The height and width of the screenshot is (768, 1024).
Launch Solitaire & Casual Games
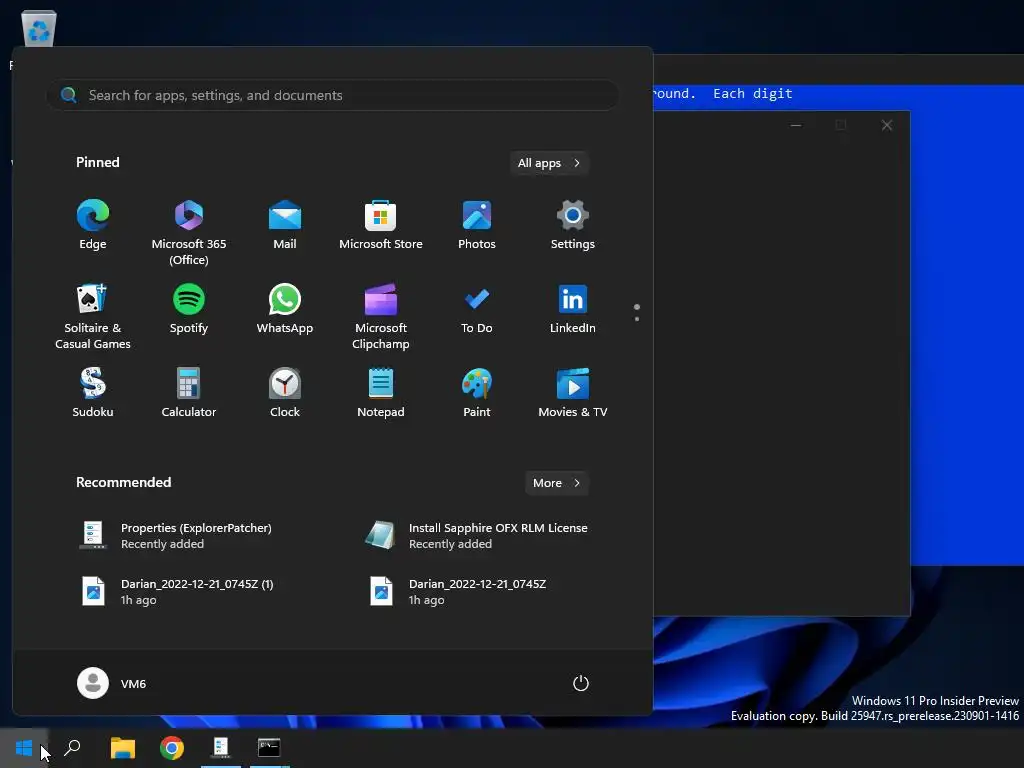(x=93, y=317)
